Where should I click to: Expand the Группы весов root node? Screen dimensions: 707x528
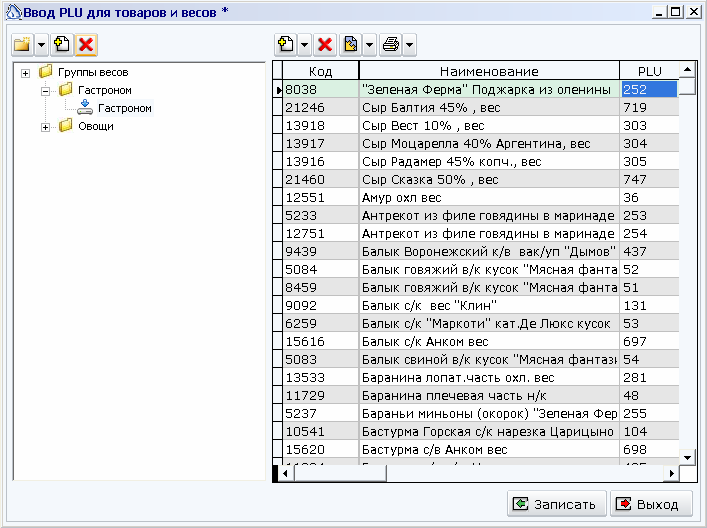26,73
